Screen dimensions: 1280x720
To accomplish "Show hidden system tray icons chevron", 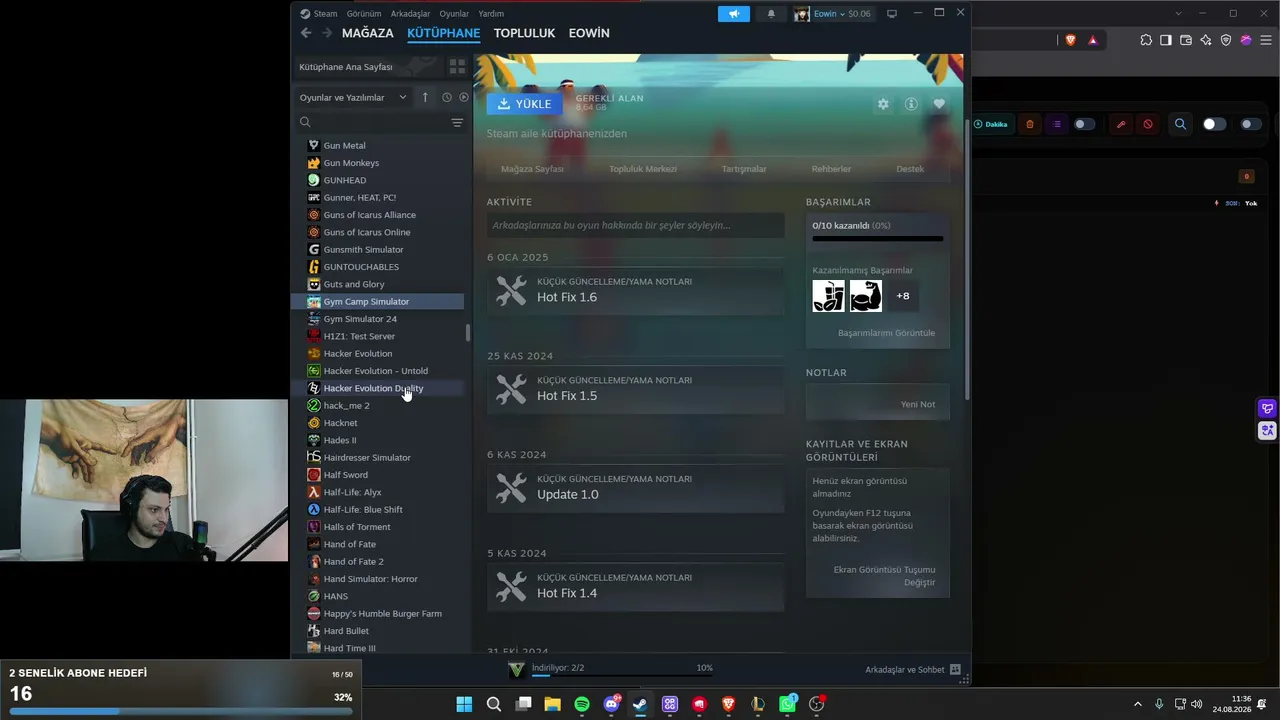I will pos(1137,704).
